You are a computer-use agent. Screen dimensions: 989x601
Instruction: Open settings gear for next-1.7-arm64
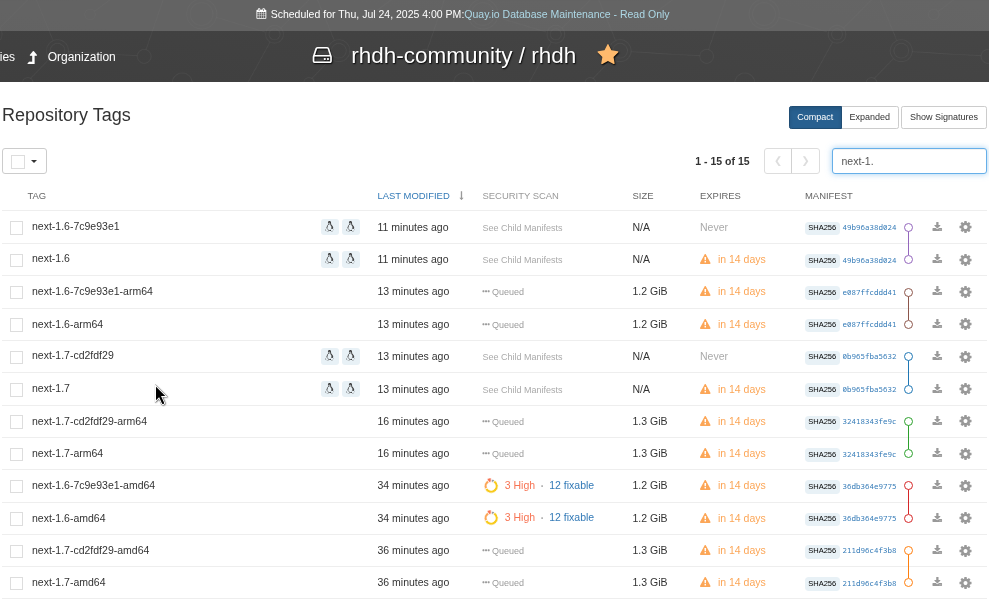[x=965, y=453]
